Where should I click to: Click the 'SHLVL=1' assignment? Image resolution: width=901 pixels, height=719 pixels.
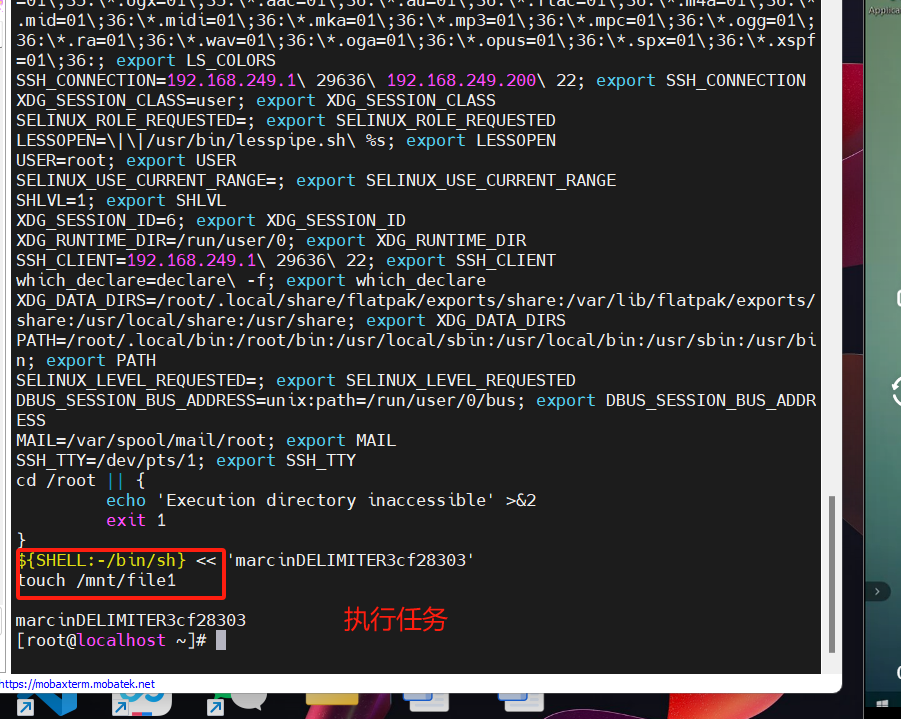click(x=51, y=200)
